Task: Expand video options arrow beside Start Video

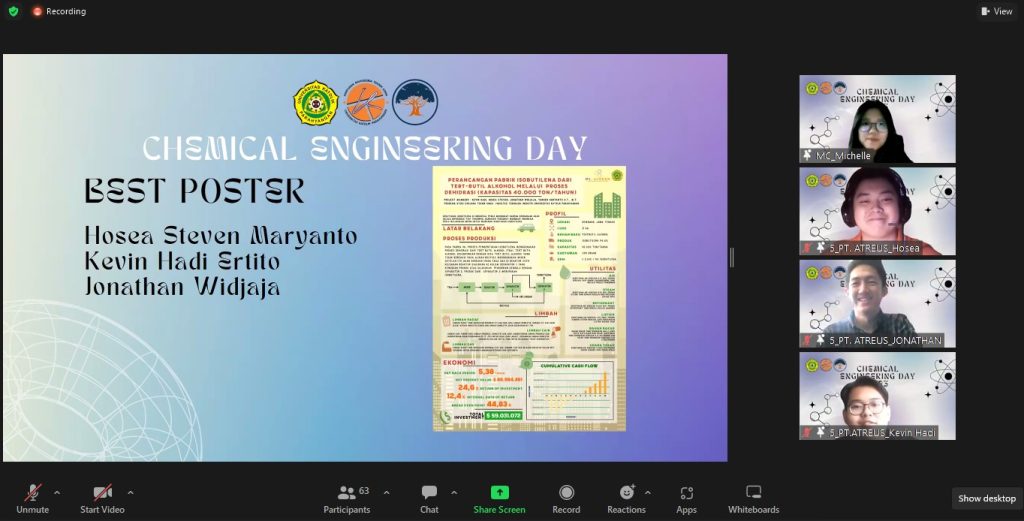Action: 130,492
